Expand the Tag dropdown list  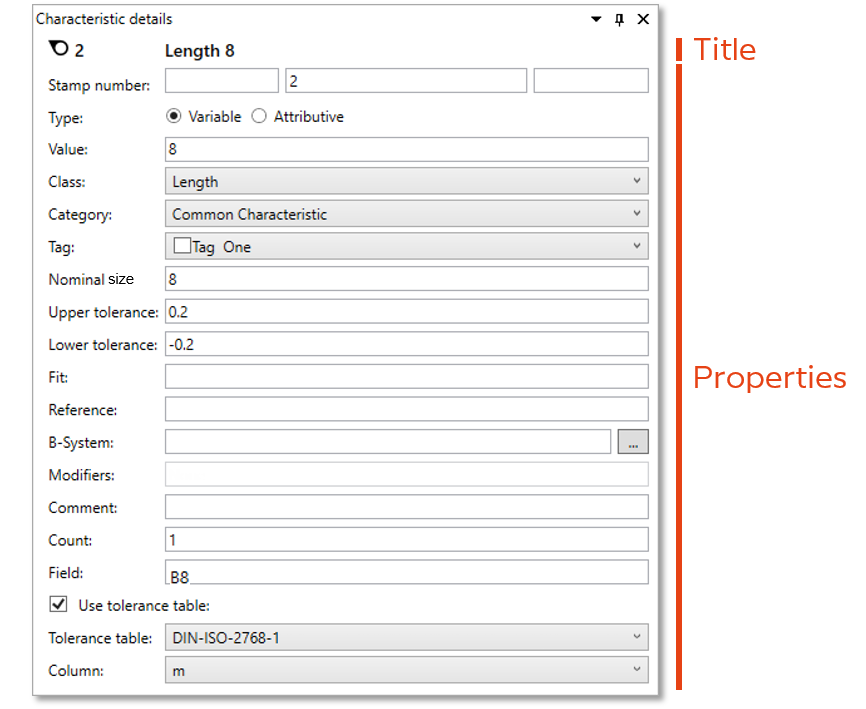click(637, 246)
